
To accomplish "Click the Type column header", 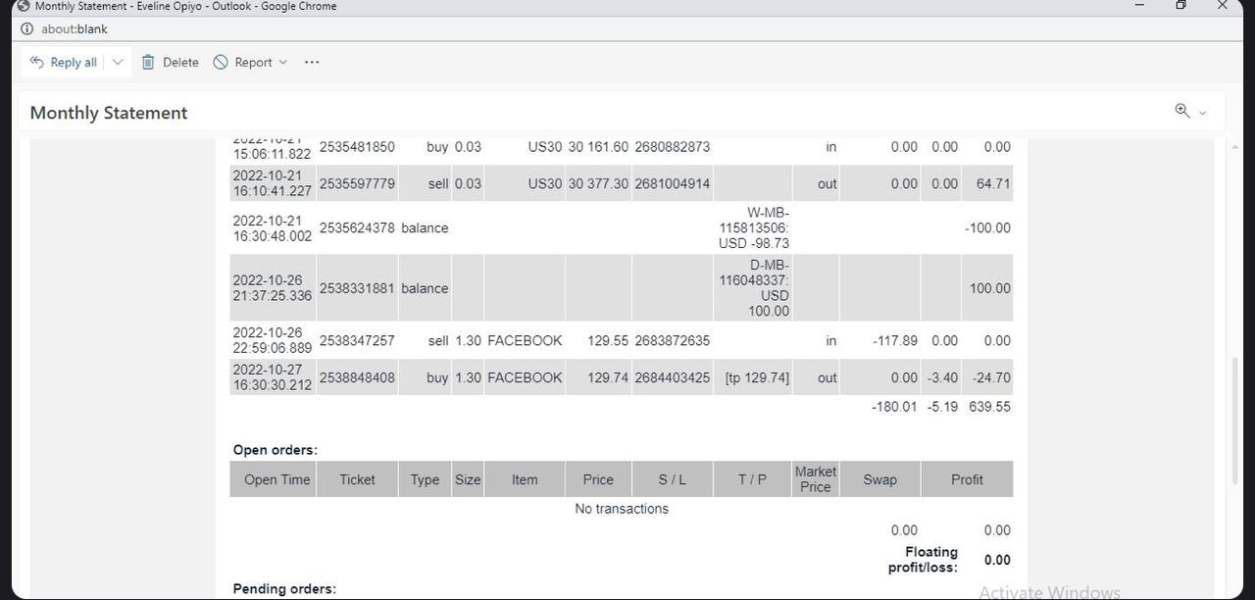I will point(425,480).
